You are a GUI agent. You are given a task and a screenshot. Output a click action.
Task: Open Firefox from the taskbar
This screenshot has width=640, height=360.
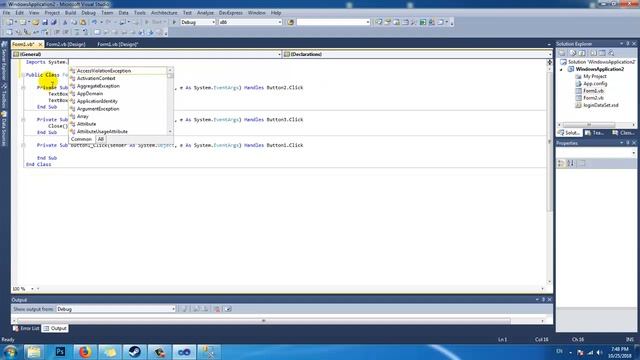(x=85, y=352)
